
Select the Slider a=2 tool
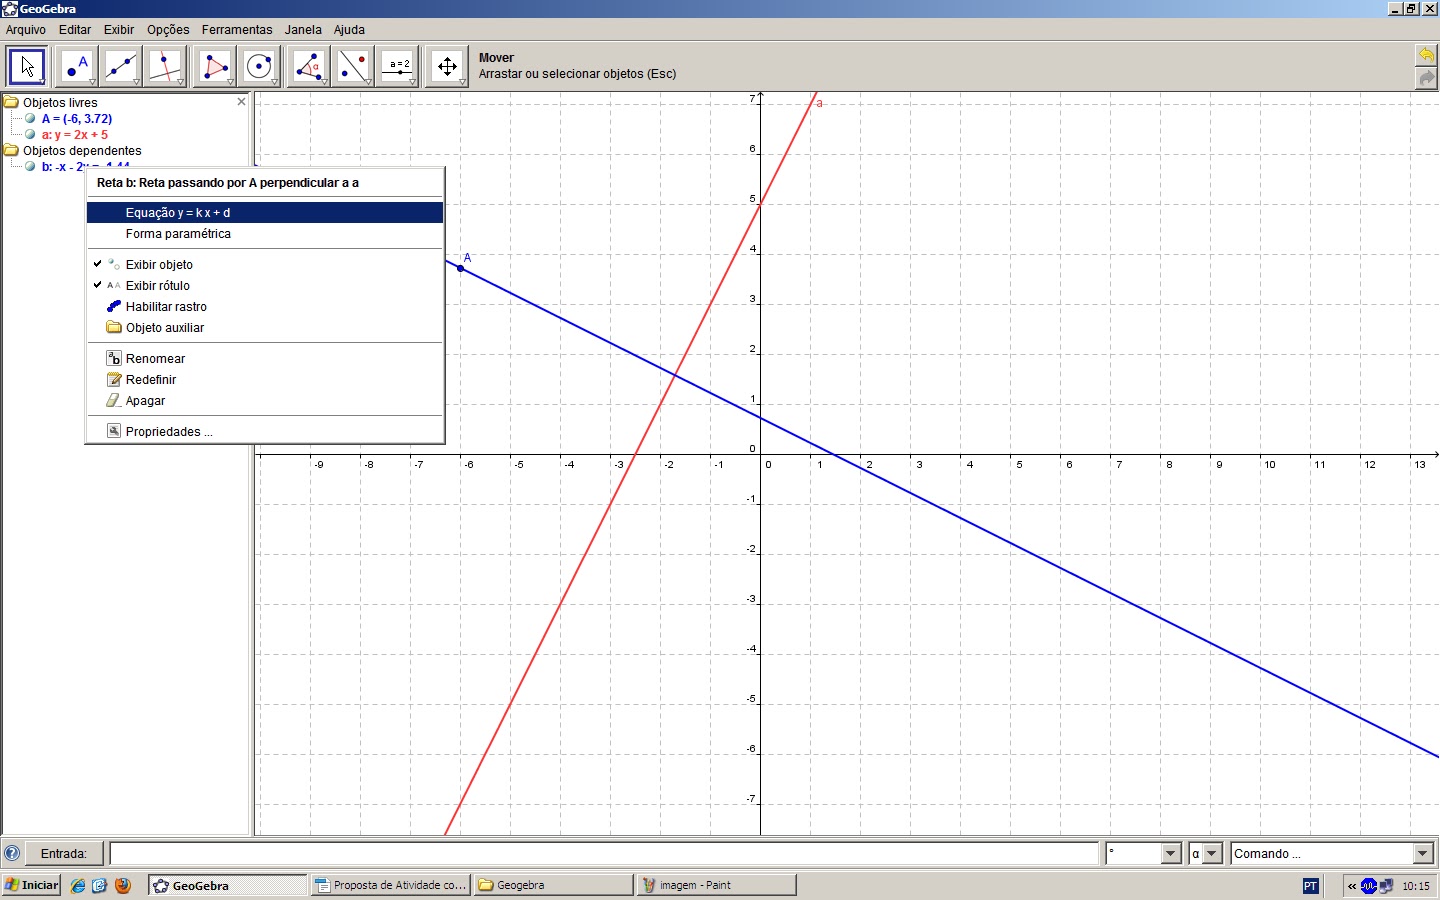coord(399,67)
